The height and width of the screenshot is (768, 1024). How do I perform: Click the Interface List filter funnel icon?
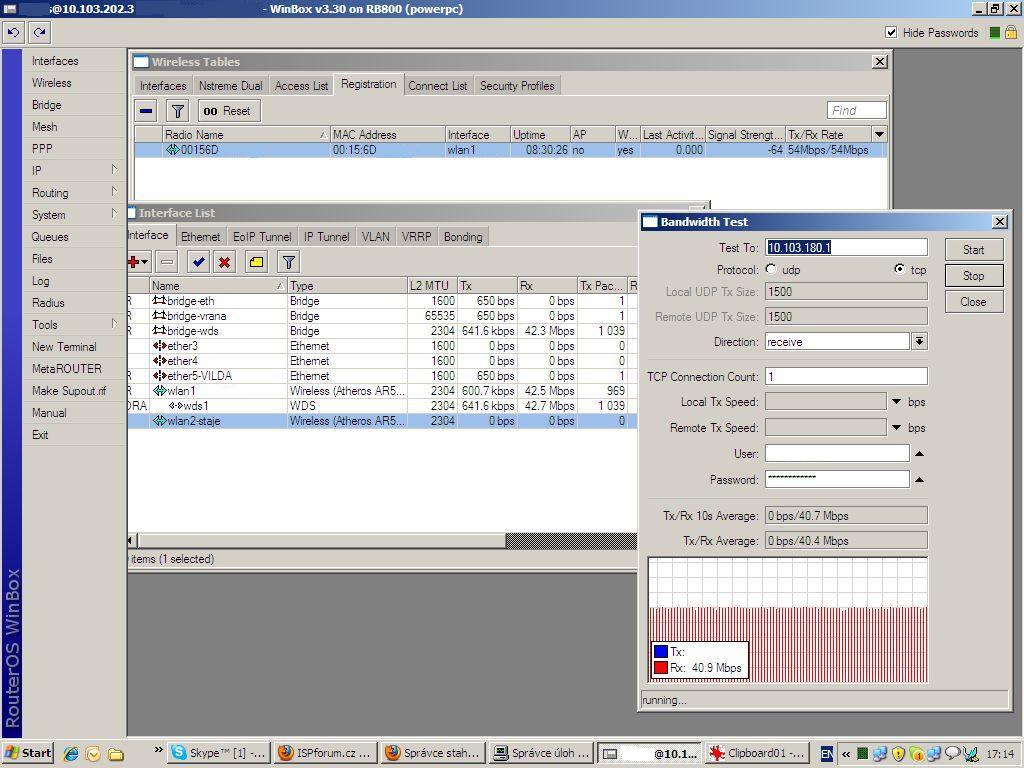click(288, 262)
